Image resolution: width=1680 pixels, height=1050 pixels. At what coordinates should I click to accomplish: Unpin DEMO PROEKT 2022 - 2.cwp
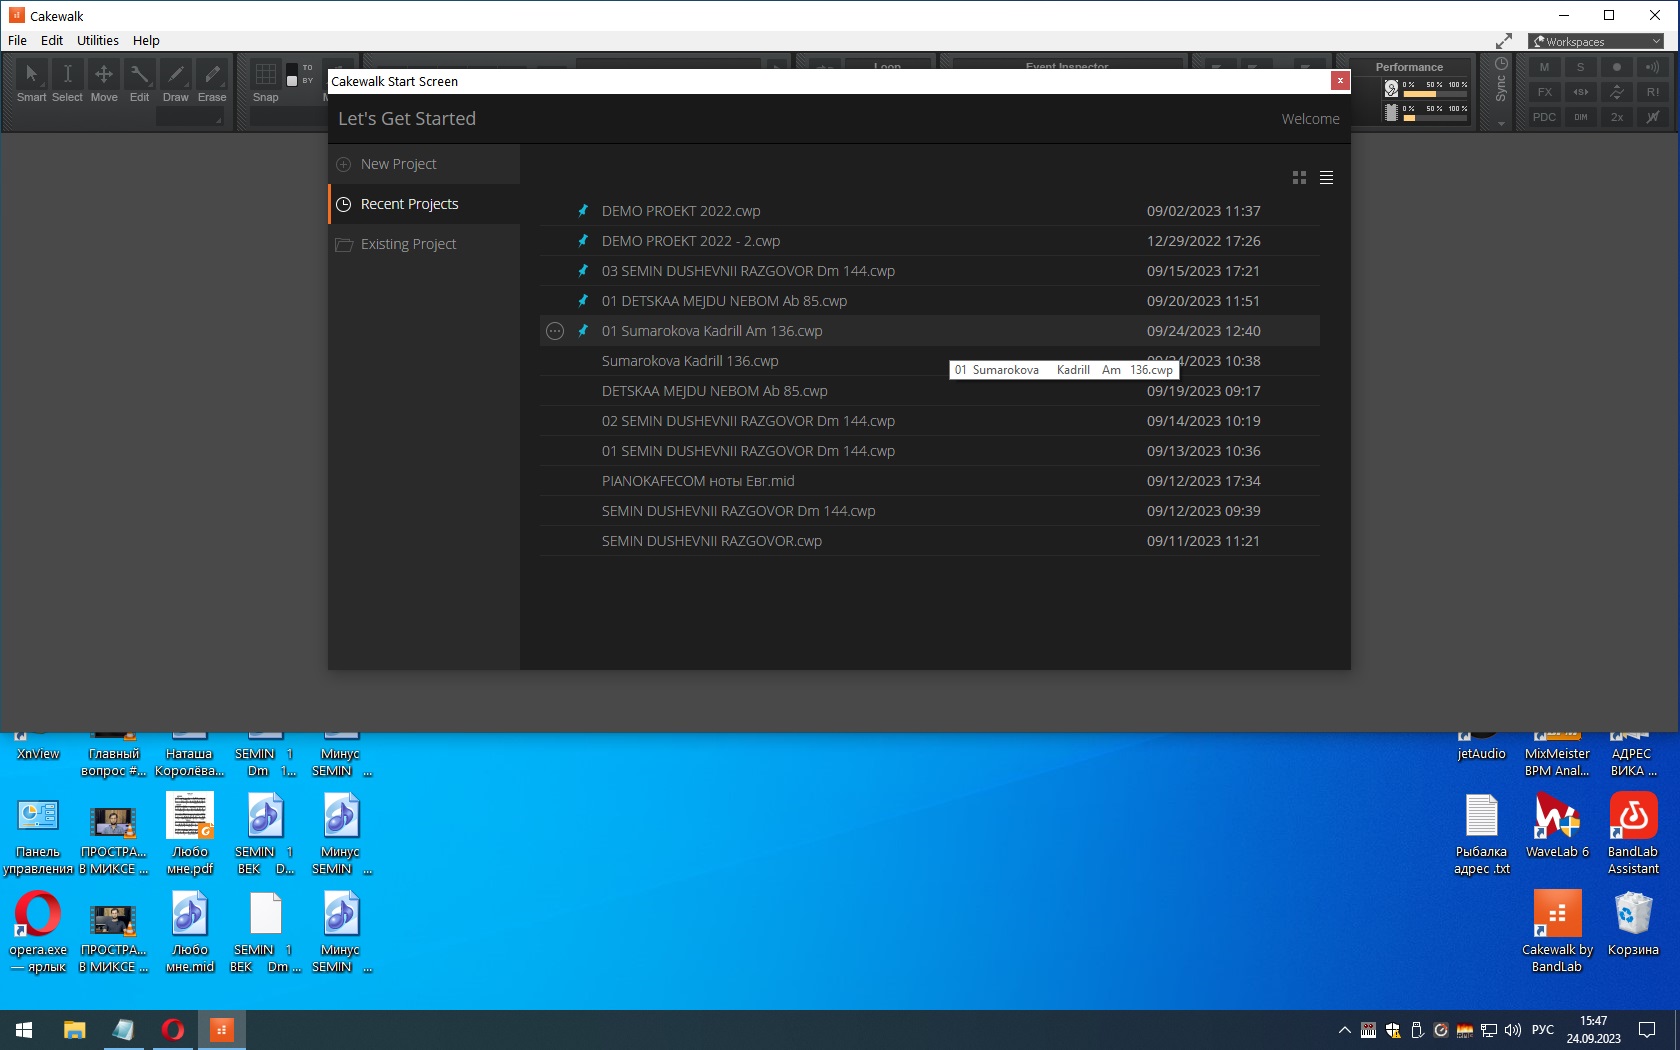[582, 241]
